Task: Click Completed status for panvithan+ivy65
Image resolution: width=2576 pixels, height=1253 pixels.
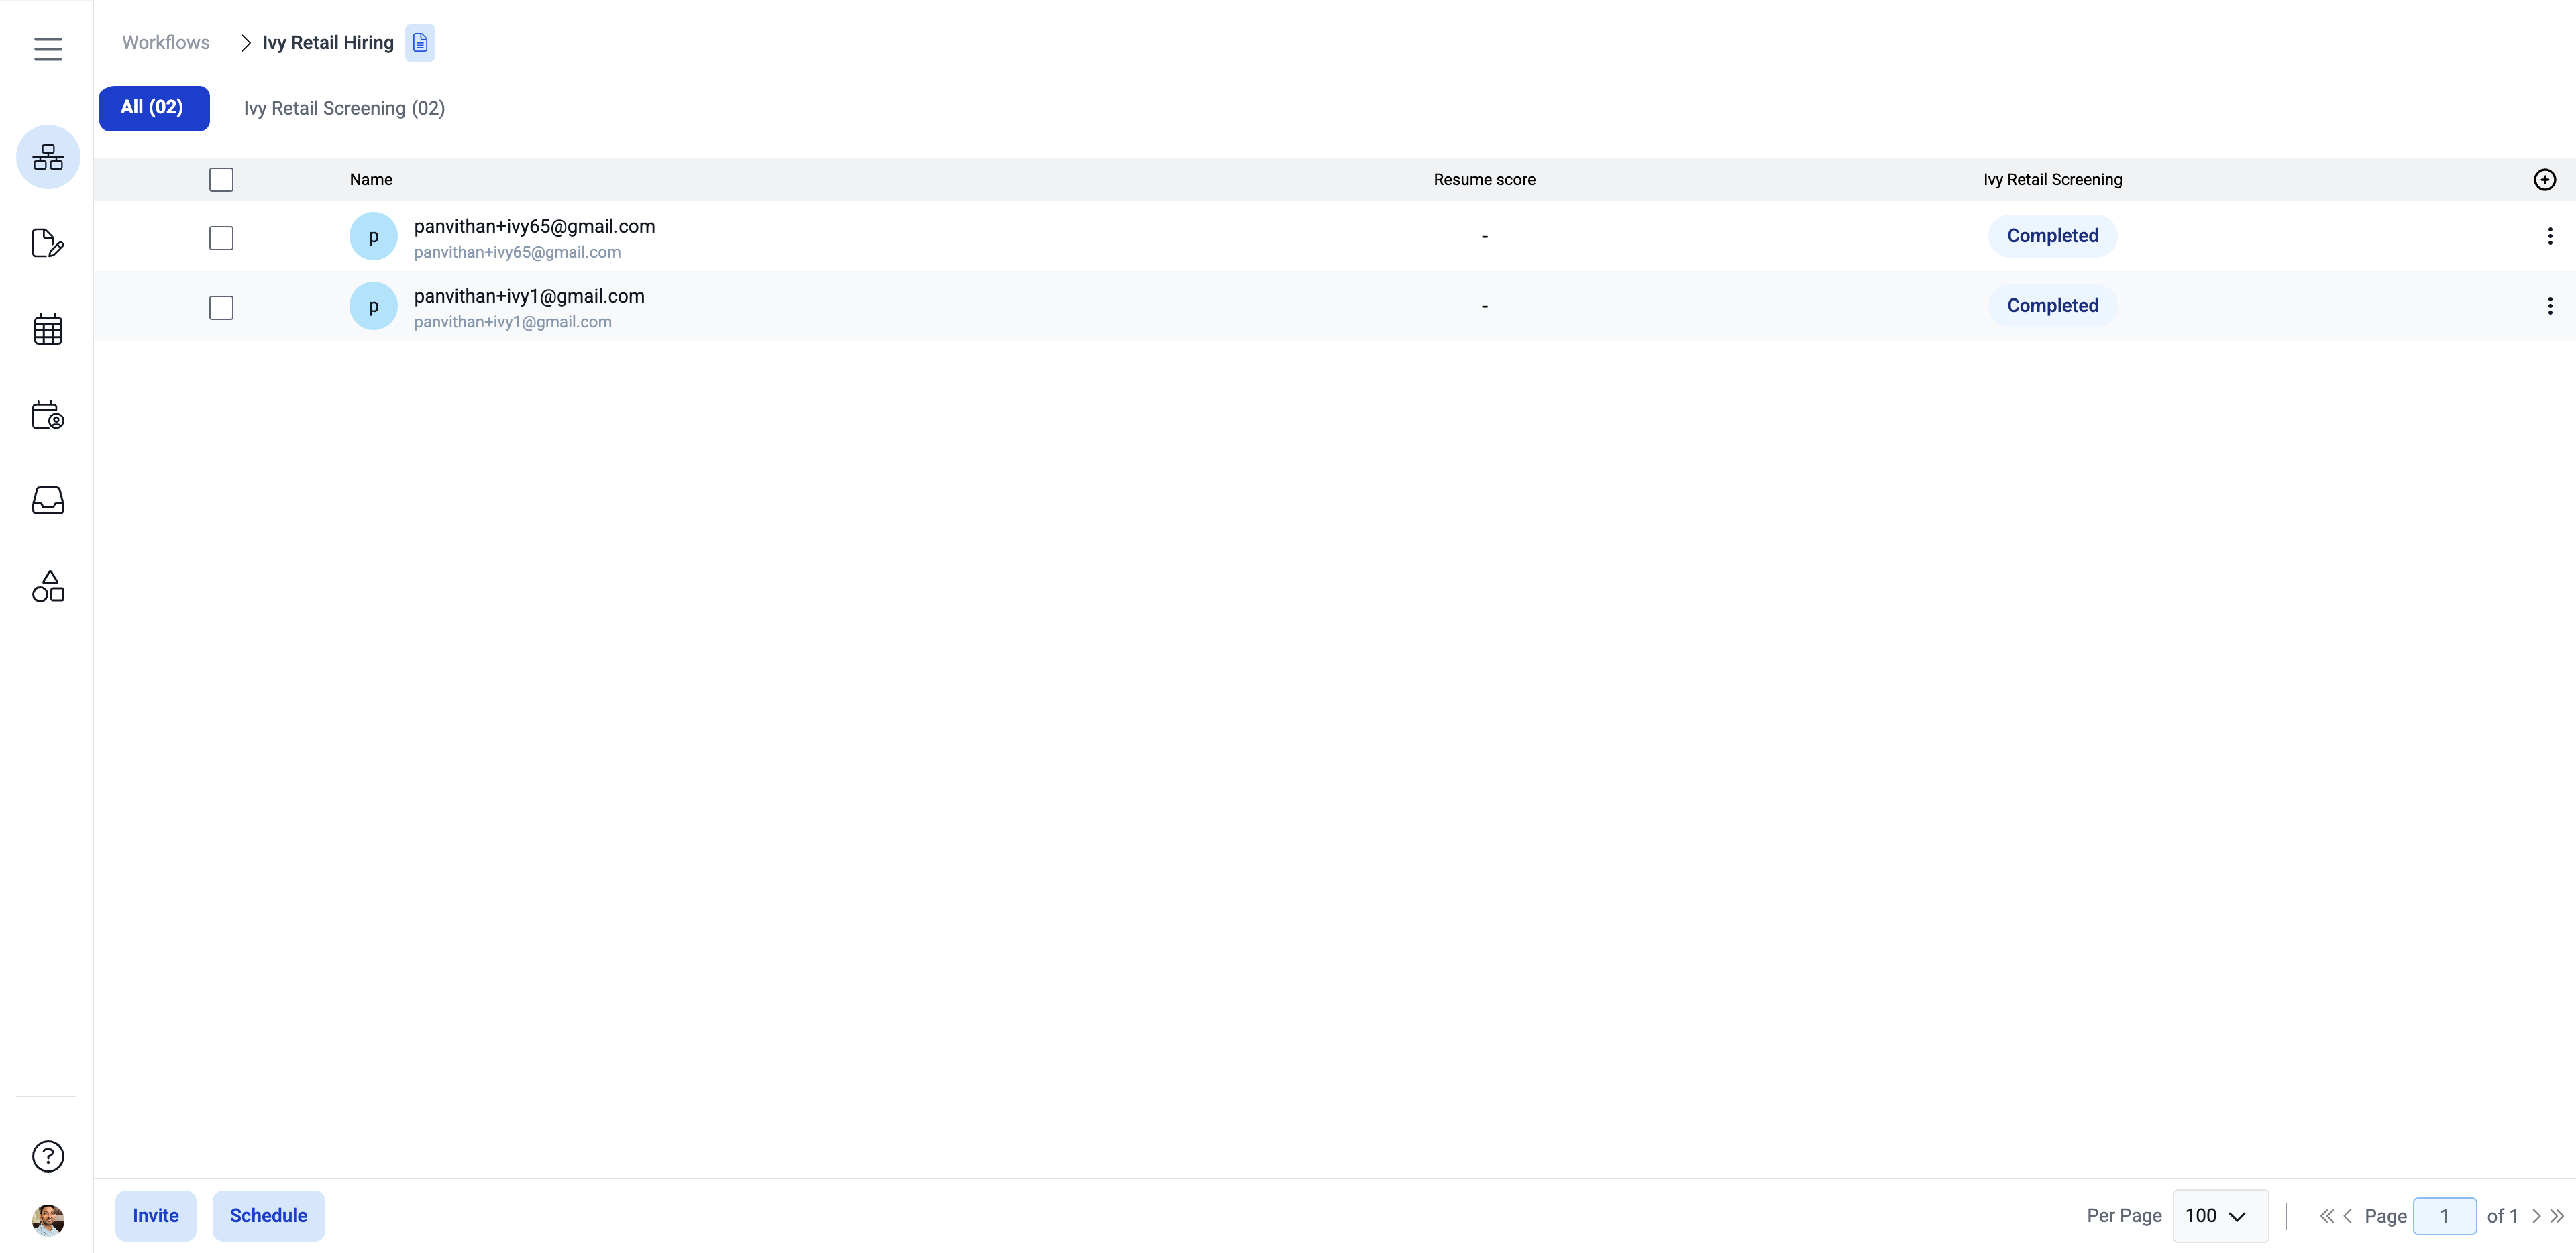Action: pyautogui.click(x=2052, y=236)
